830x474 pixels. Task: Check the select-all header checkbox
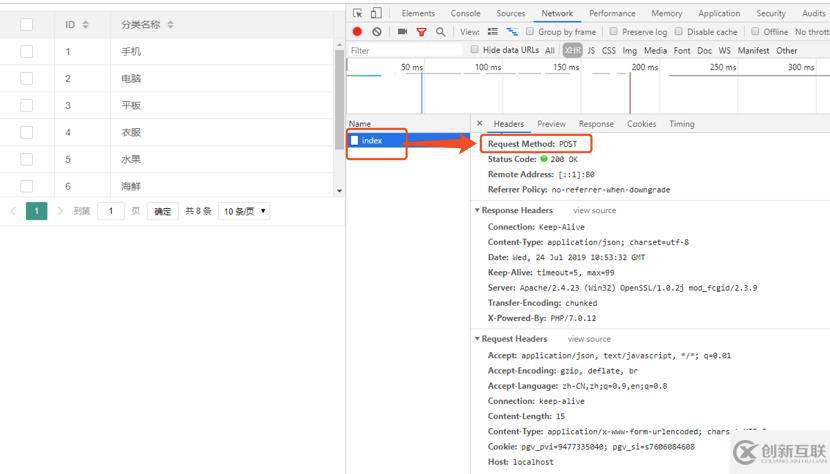coord(26,24)
